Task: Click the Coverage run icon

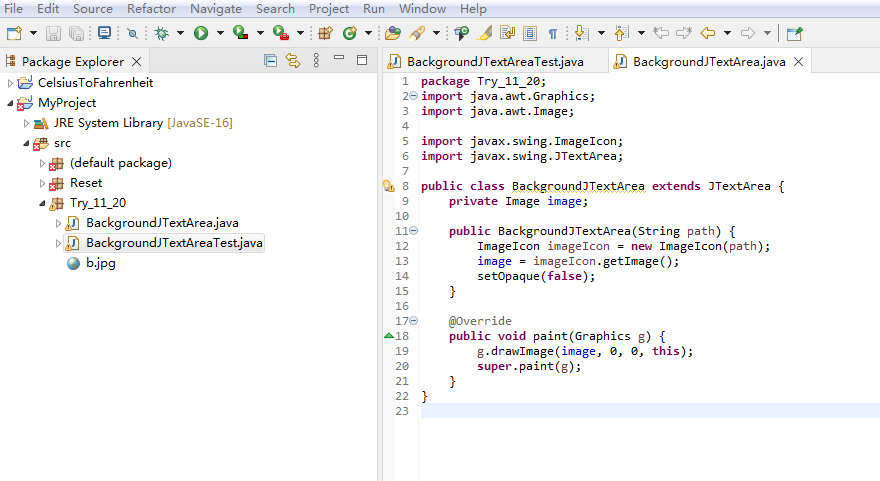Action: click(241, 33)
